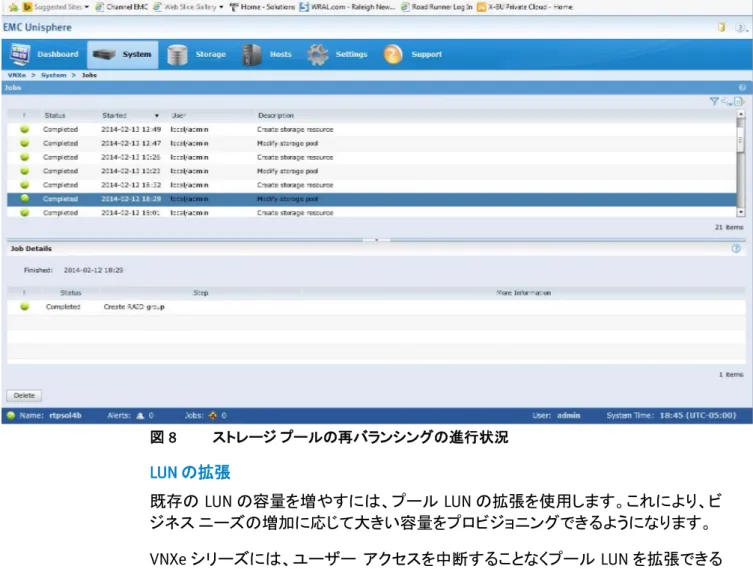The width and height of the screenshot is (753, 569).
Task: Click the green system health icon in status bar
Action: pos(11,416)
